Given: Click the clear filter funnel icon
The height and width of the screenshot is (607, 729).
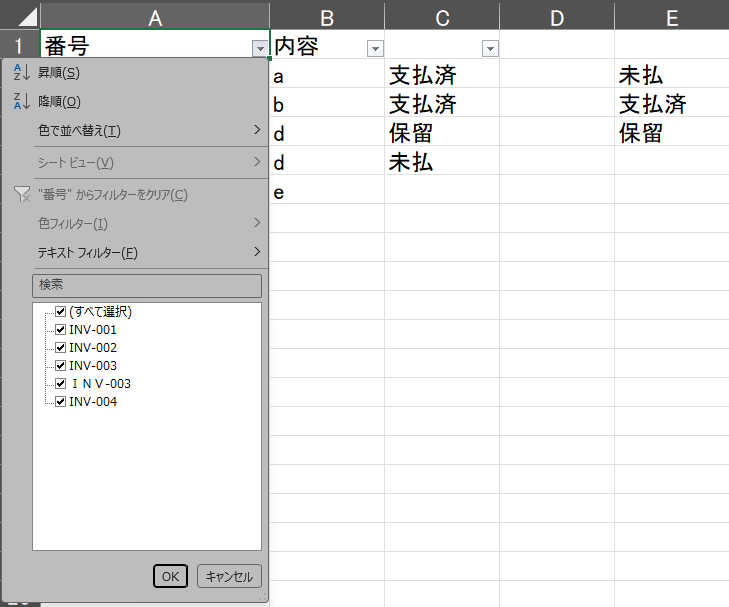Looking at the screenshot, I should (x=22, y=194).
